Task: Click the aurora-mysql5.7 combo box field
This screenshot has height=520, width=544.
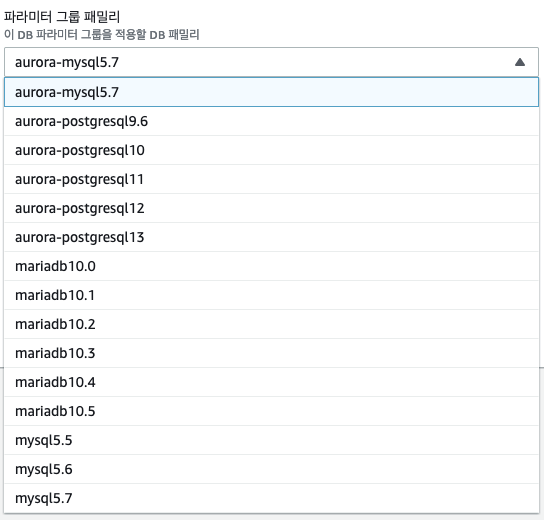Action: click(x=271, y=62)
